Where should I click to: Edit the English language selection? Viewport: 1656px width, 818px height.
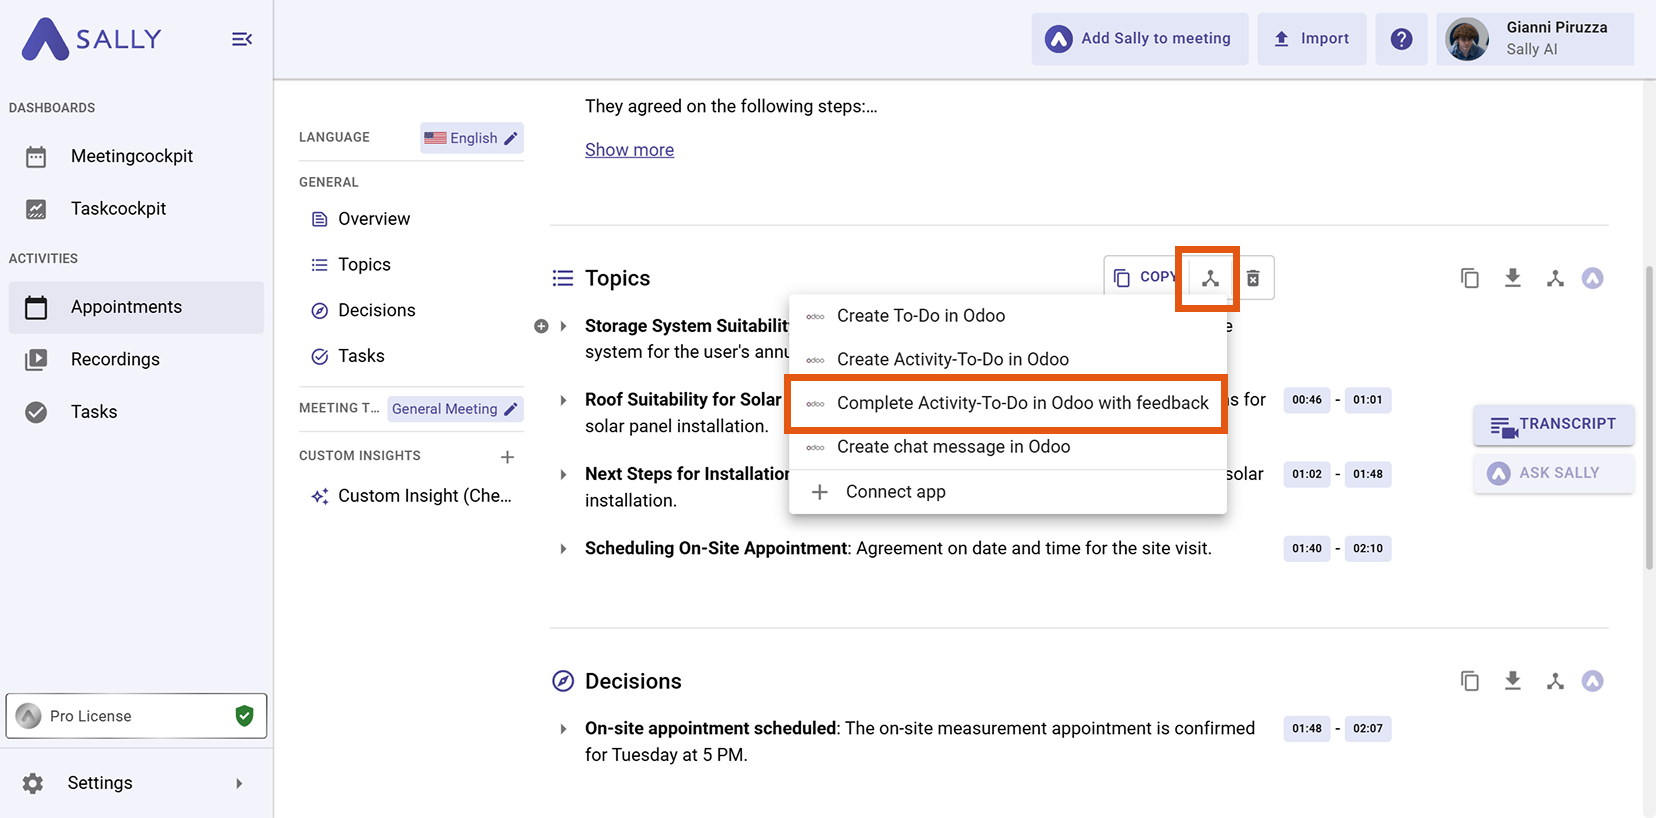pos(472,138)
